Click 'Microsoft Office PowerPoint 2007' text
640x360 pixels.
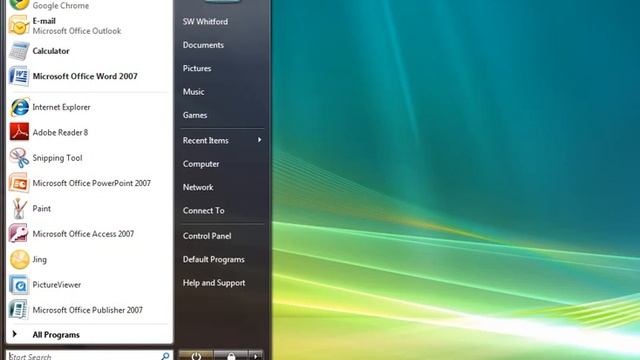tap(91, 183)
